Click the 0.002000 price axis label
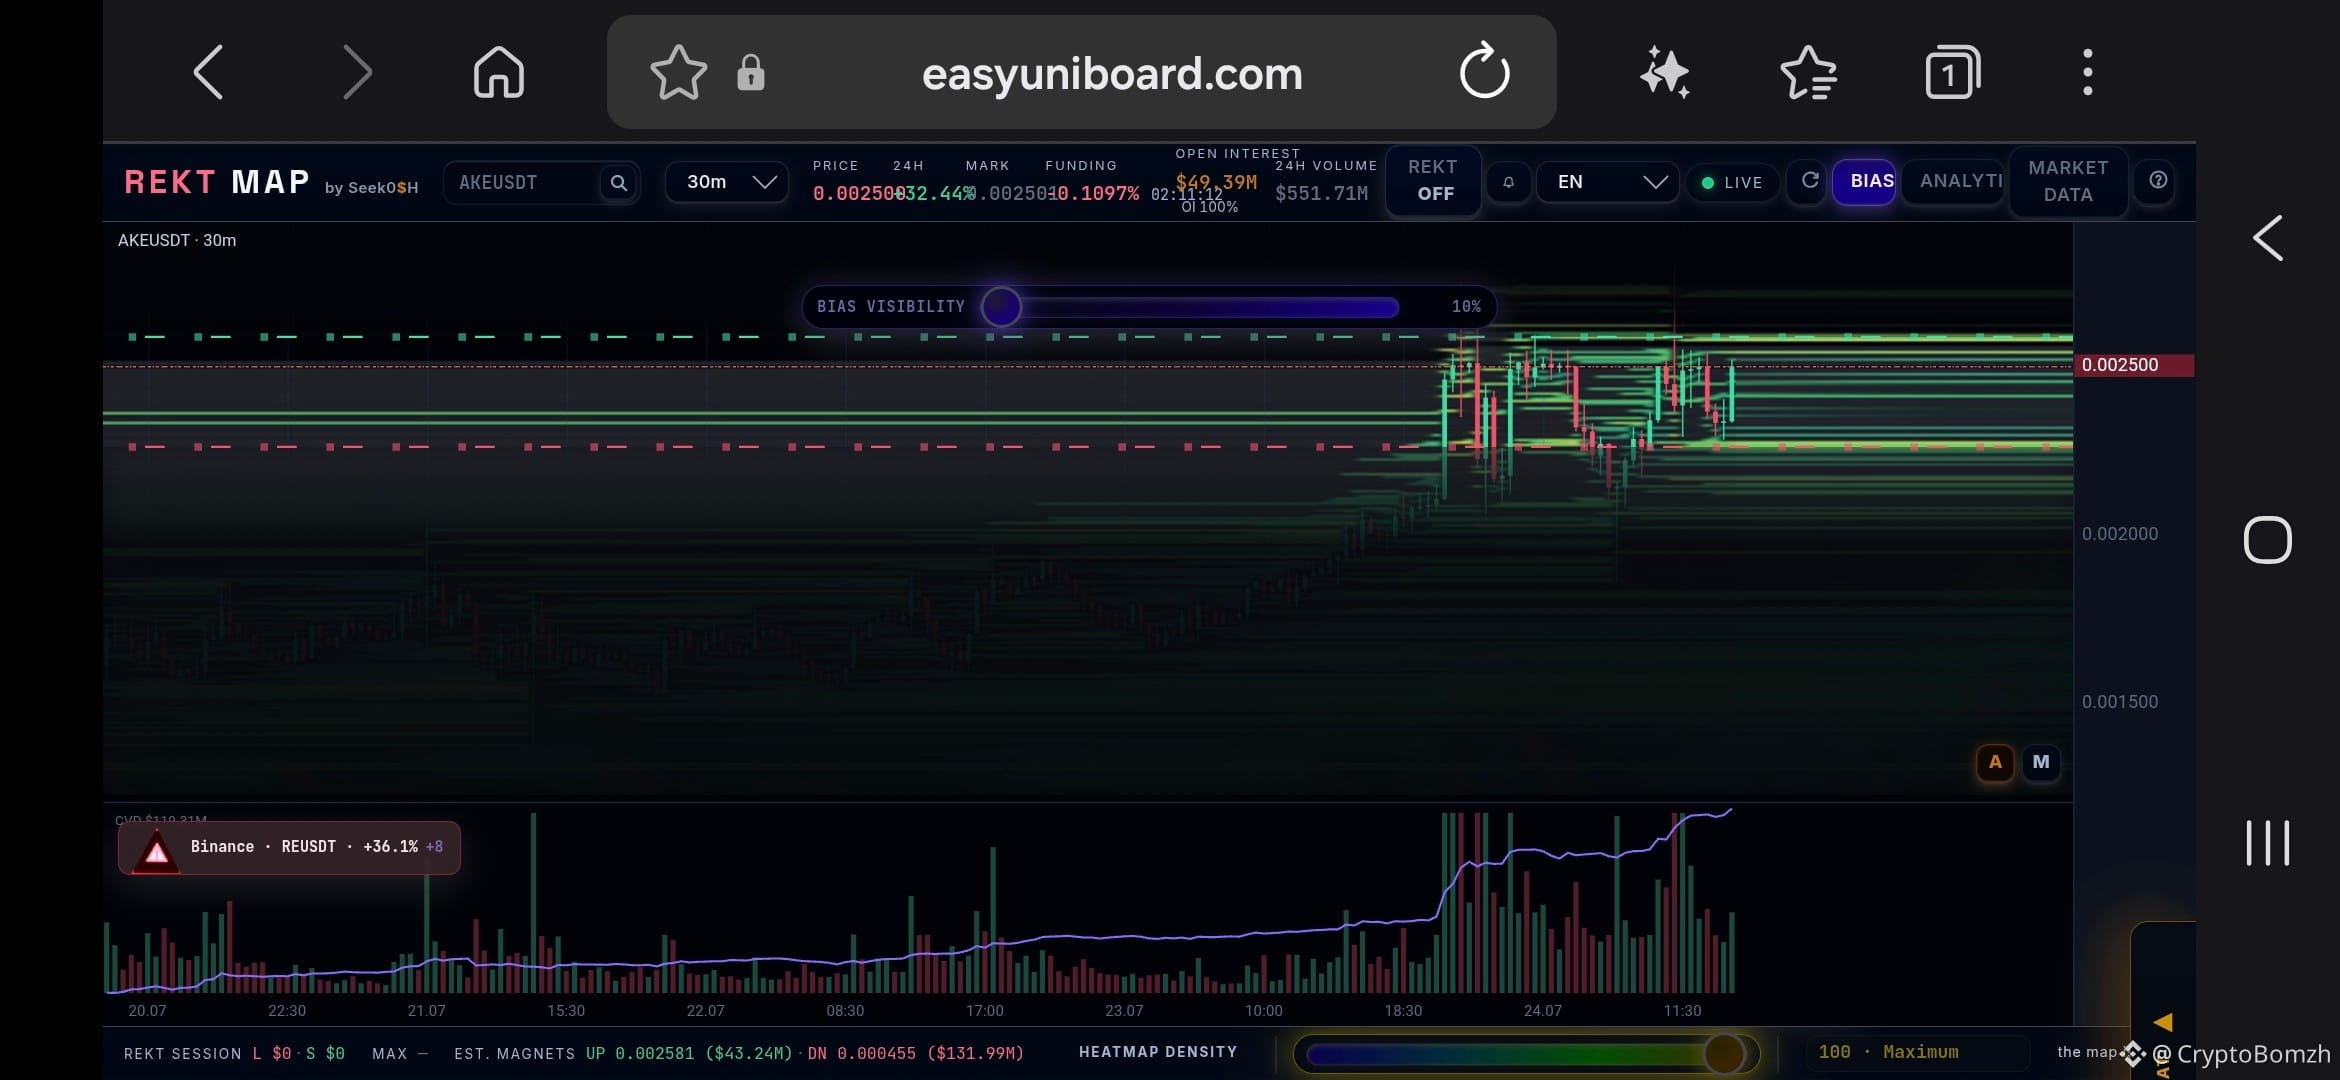The width and height of the screenshot is (2340, 1080). coord(2120,534)
